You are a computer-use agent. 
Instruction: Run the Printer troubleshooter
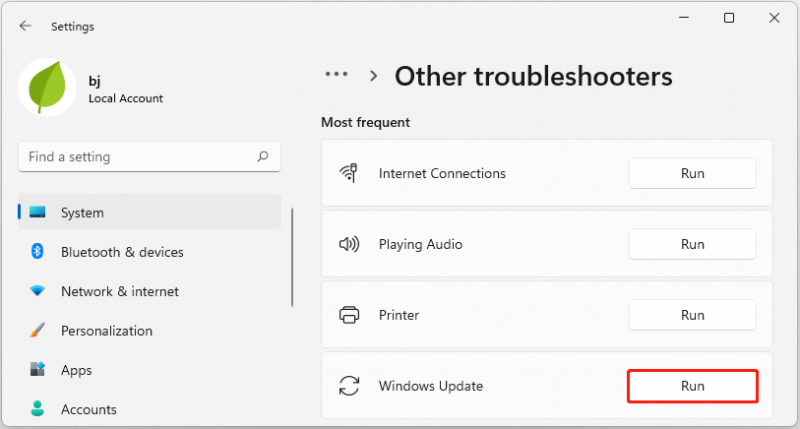point(692,315)
